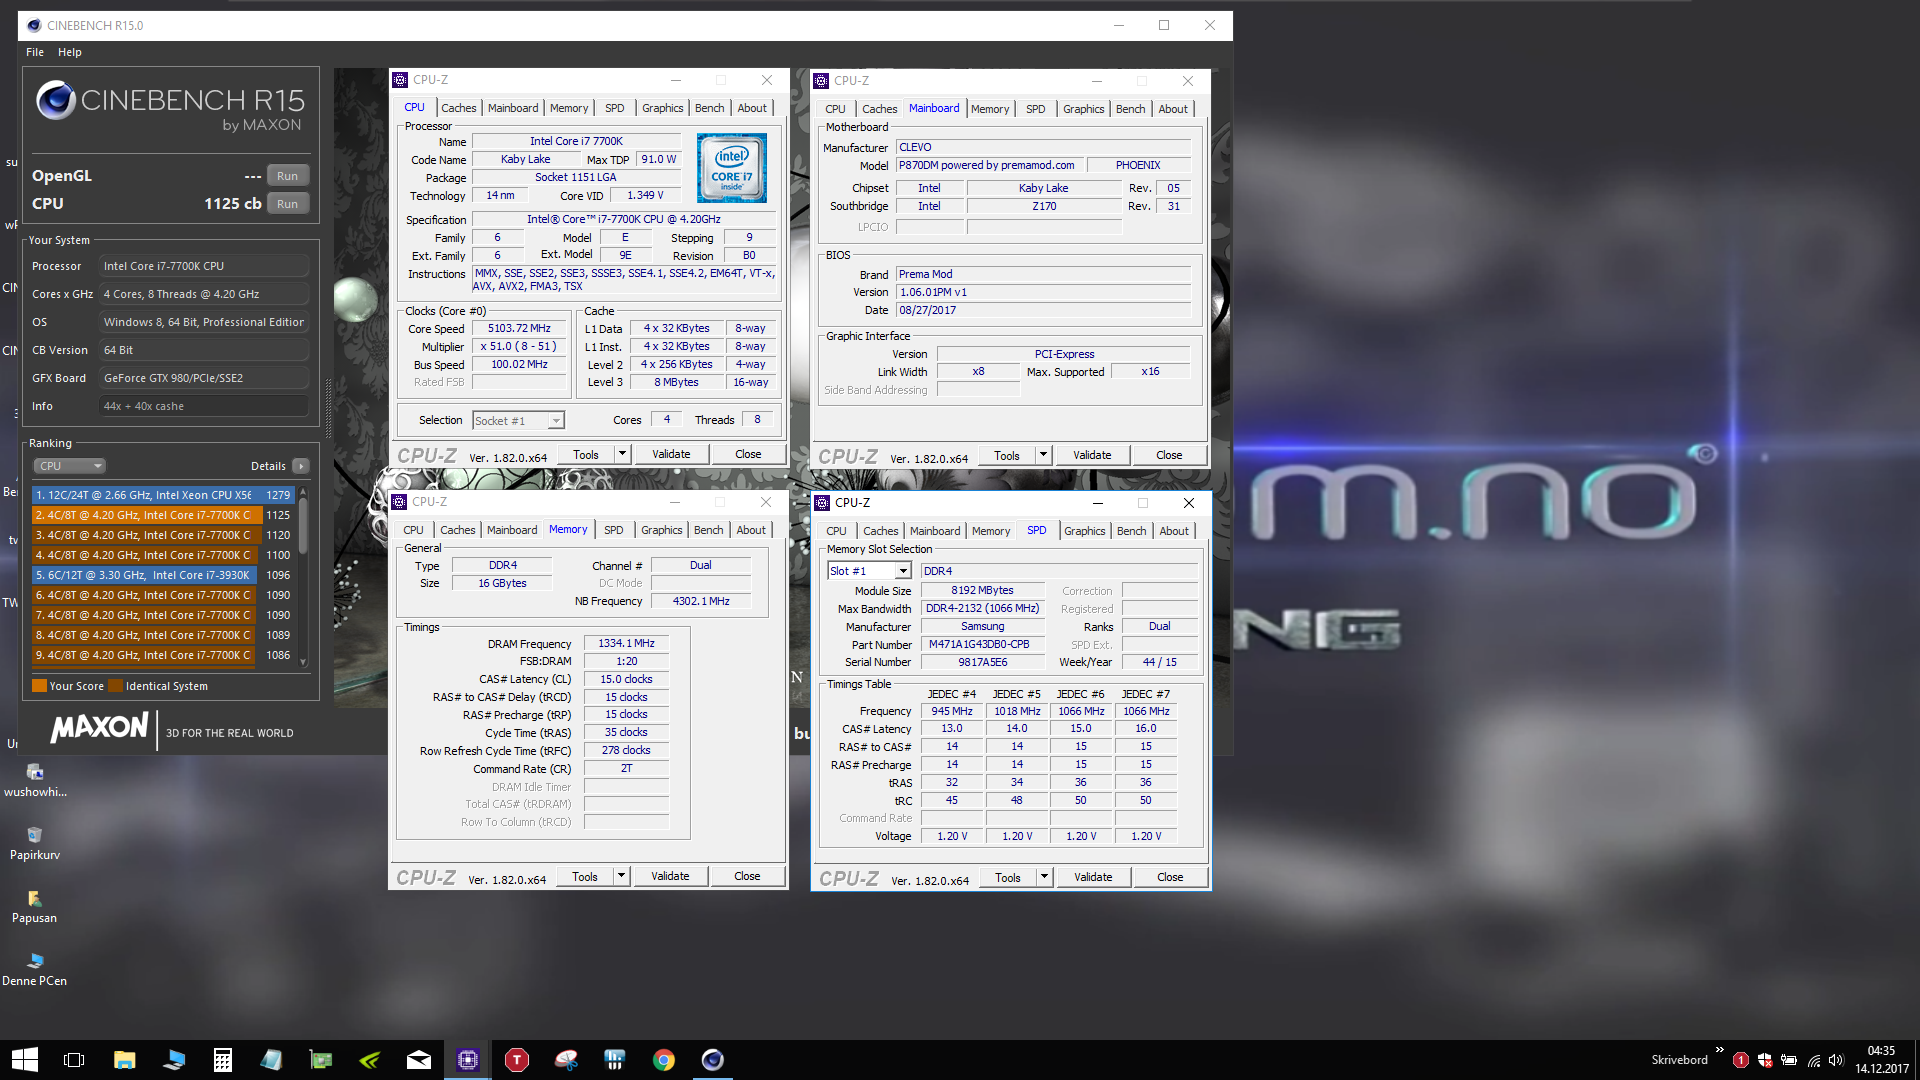Open Google Chrome from taskbar
This screenshot has height=1080, width=1920.
(664, 1060)
